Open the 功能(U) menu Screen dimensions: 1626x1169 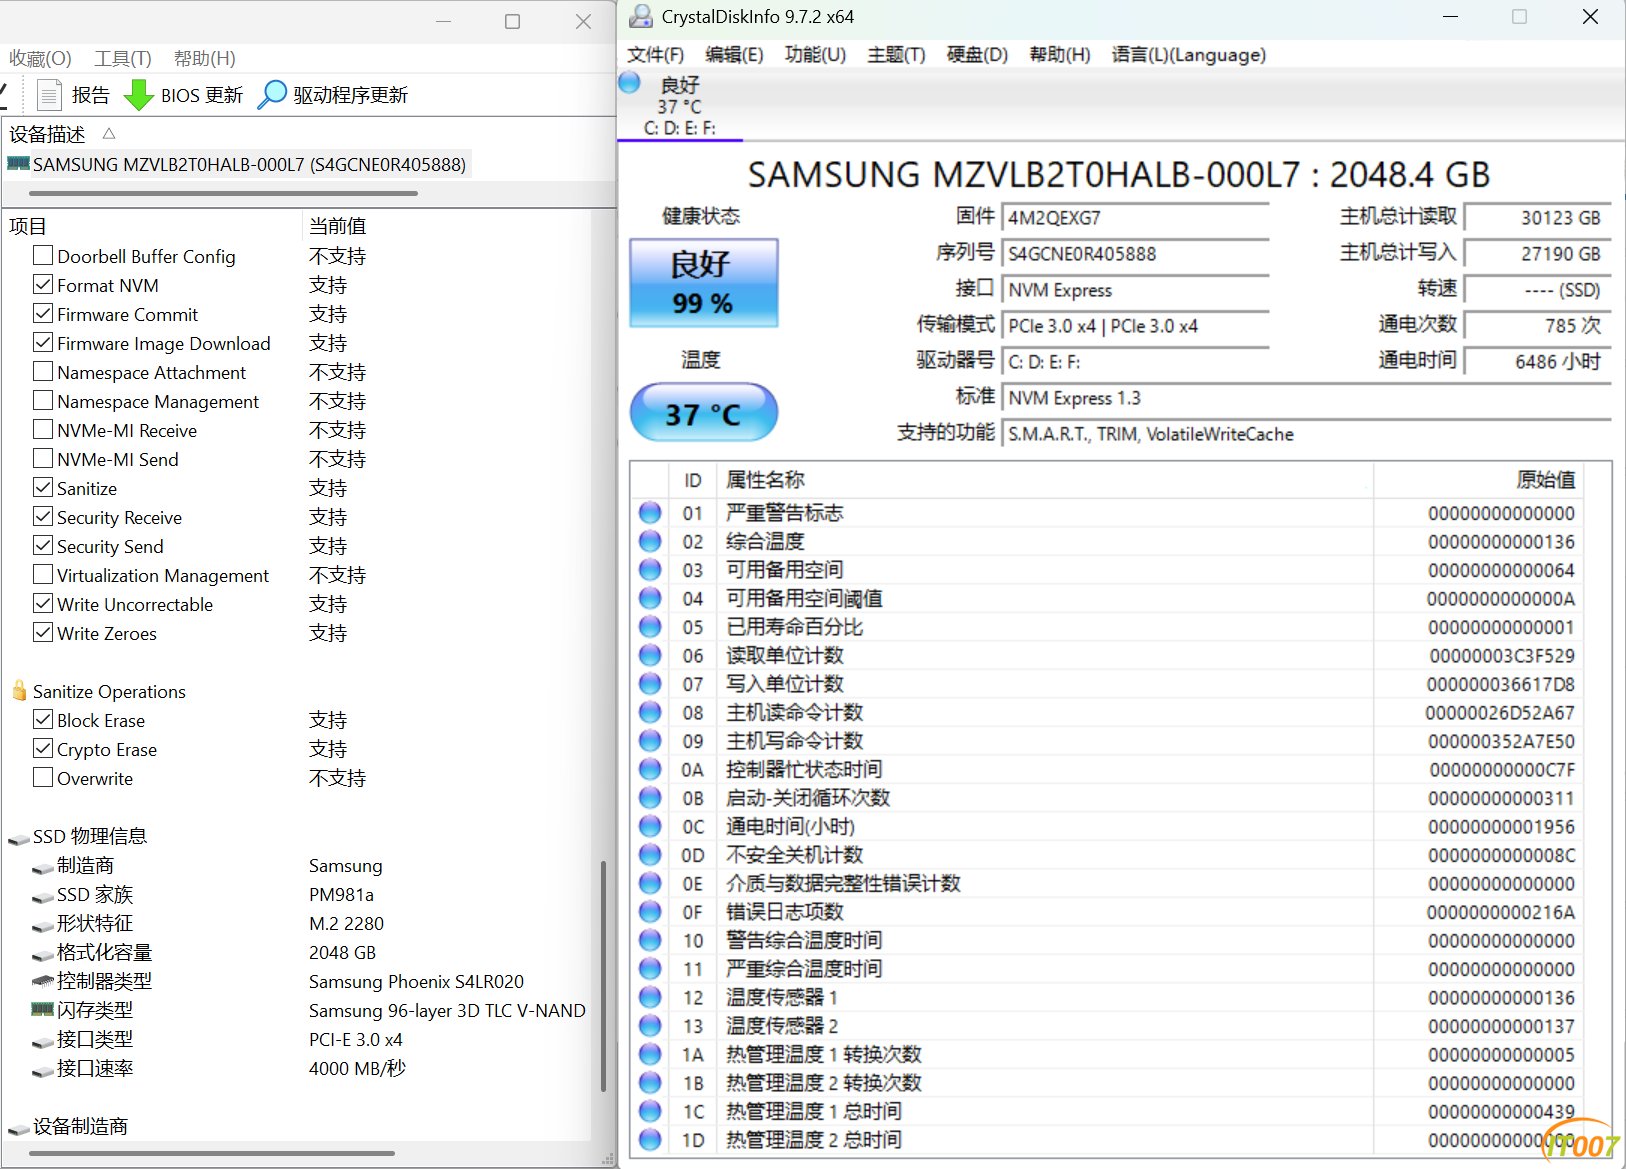pos(816,55)
